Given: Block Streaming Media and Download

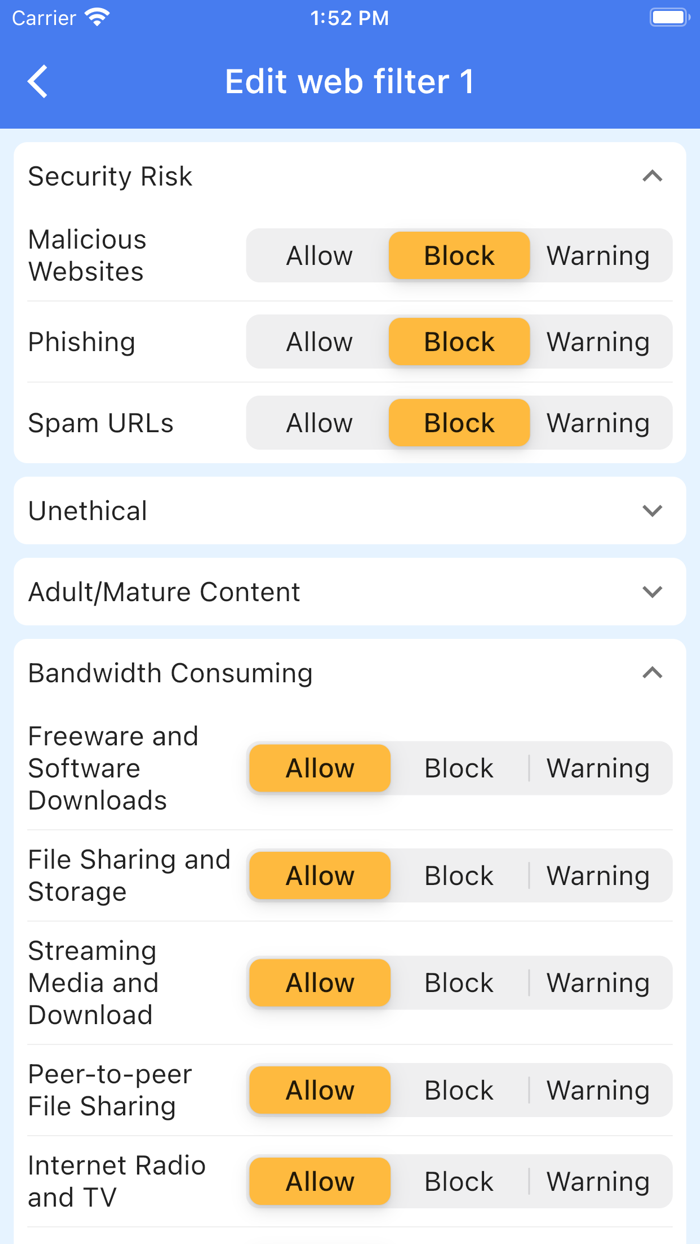Looking at the screenshot, I should [458, 982].
